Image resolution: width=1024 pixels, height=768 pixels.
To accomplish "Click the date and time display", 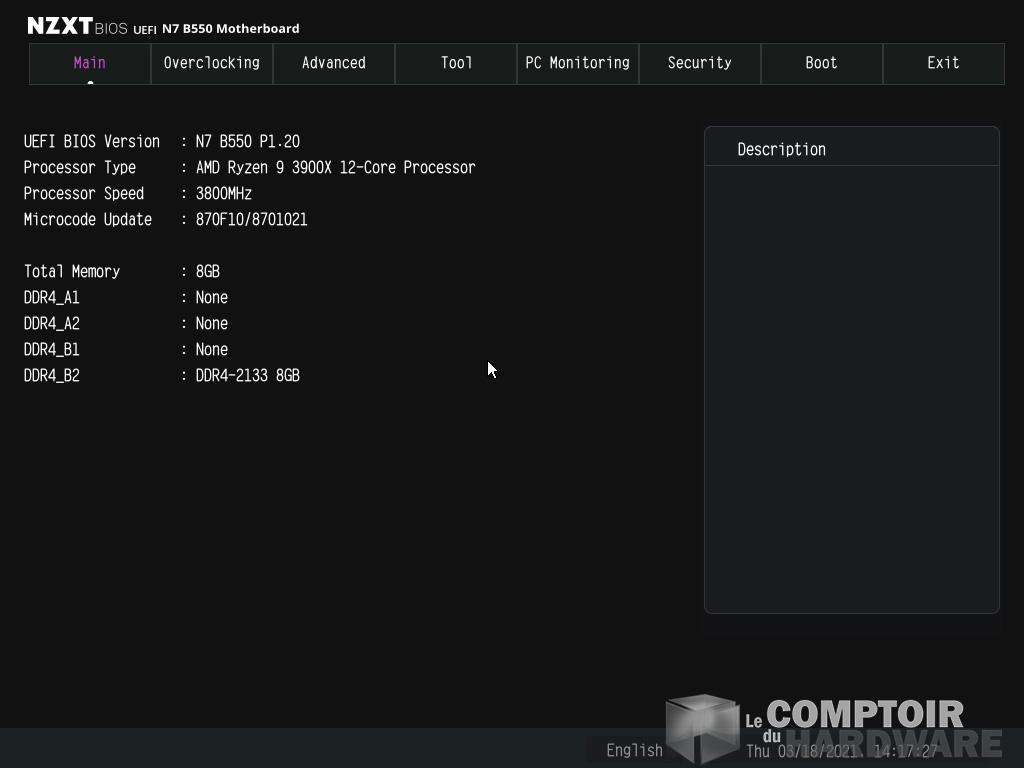I will coord(841,751).
